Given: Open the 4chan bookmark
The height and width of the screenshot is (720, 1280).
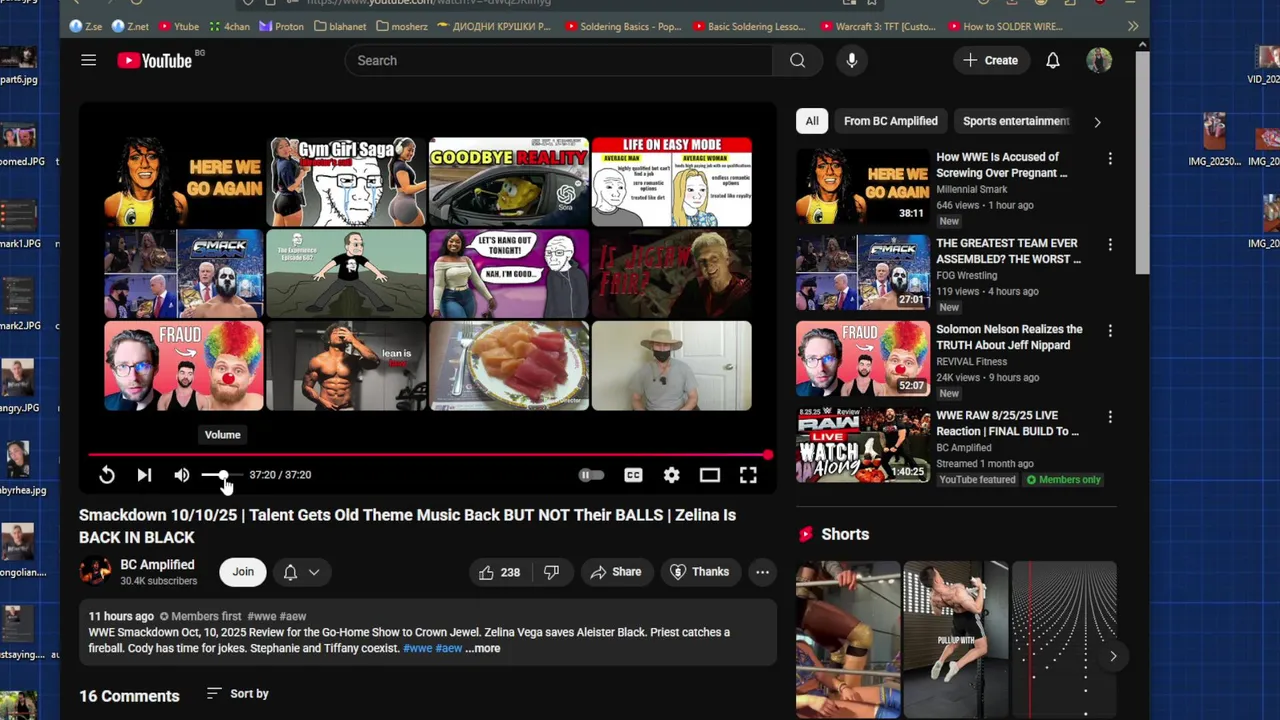Looking at the screenshot, I should [x=230, y=26].
